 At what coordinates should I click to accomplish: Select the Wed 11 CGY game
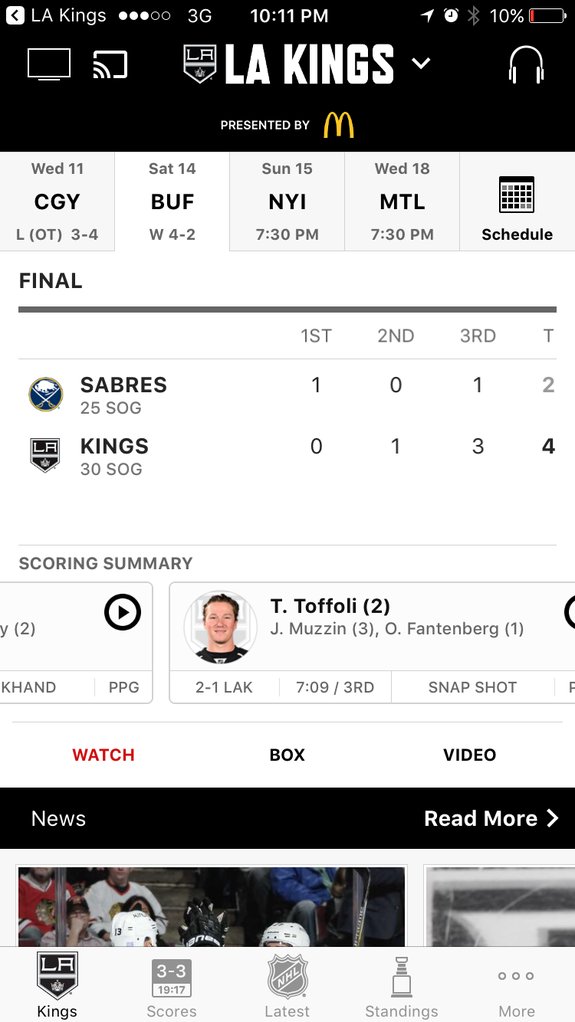click(x=57, y=201)
